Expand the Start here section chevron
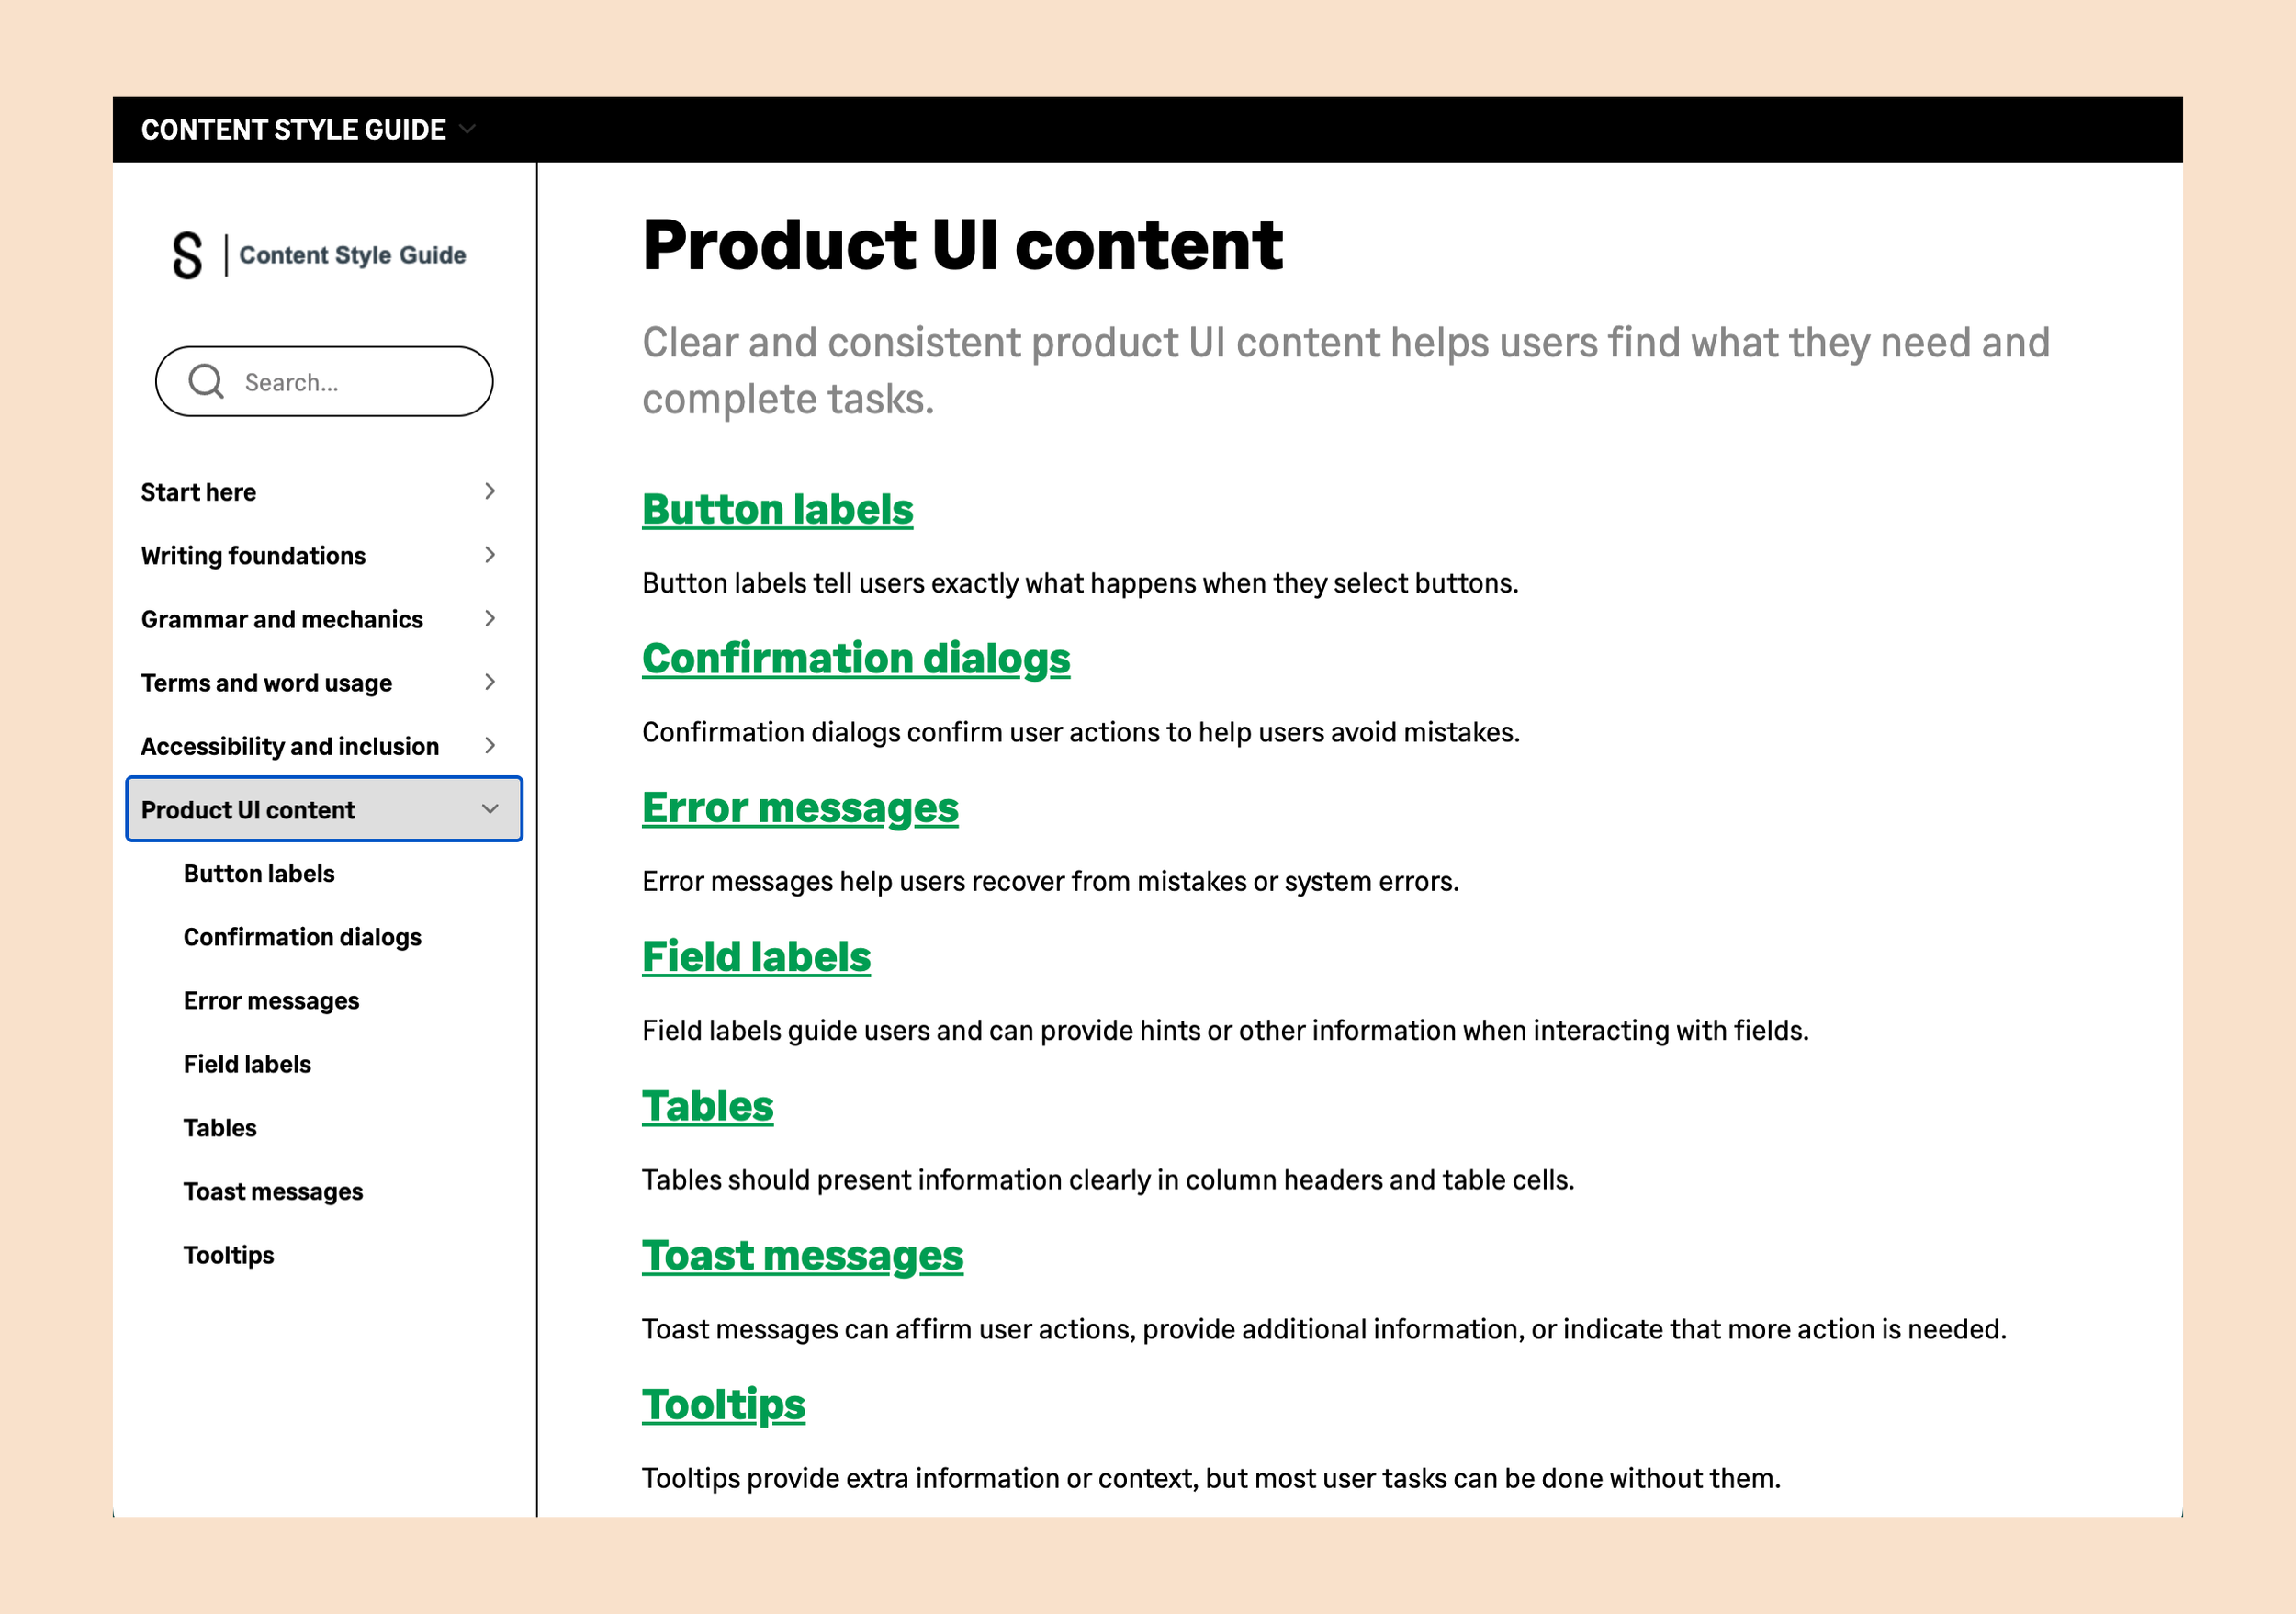Screen dimensions: 2296x1614 [x=489, y=491]
